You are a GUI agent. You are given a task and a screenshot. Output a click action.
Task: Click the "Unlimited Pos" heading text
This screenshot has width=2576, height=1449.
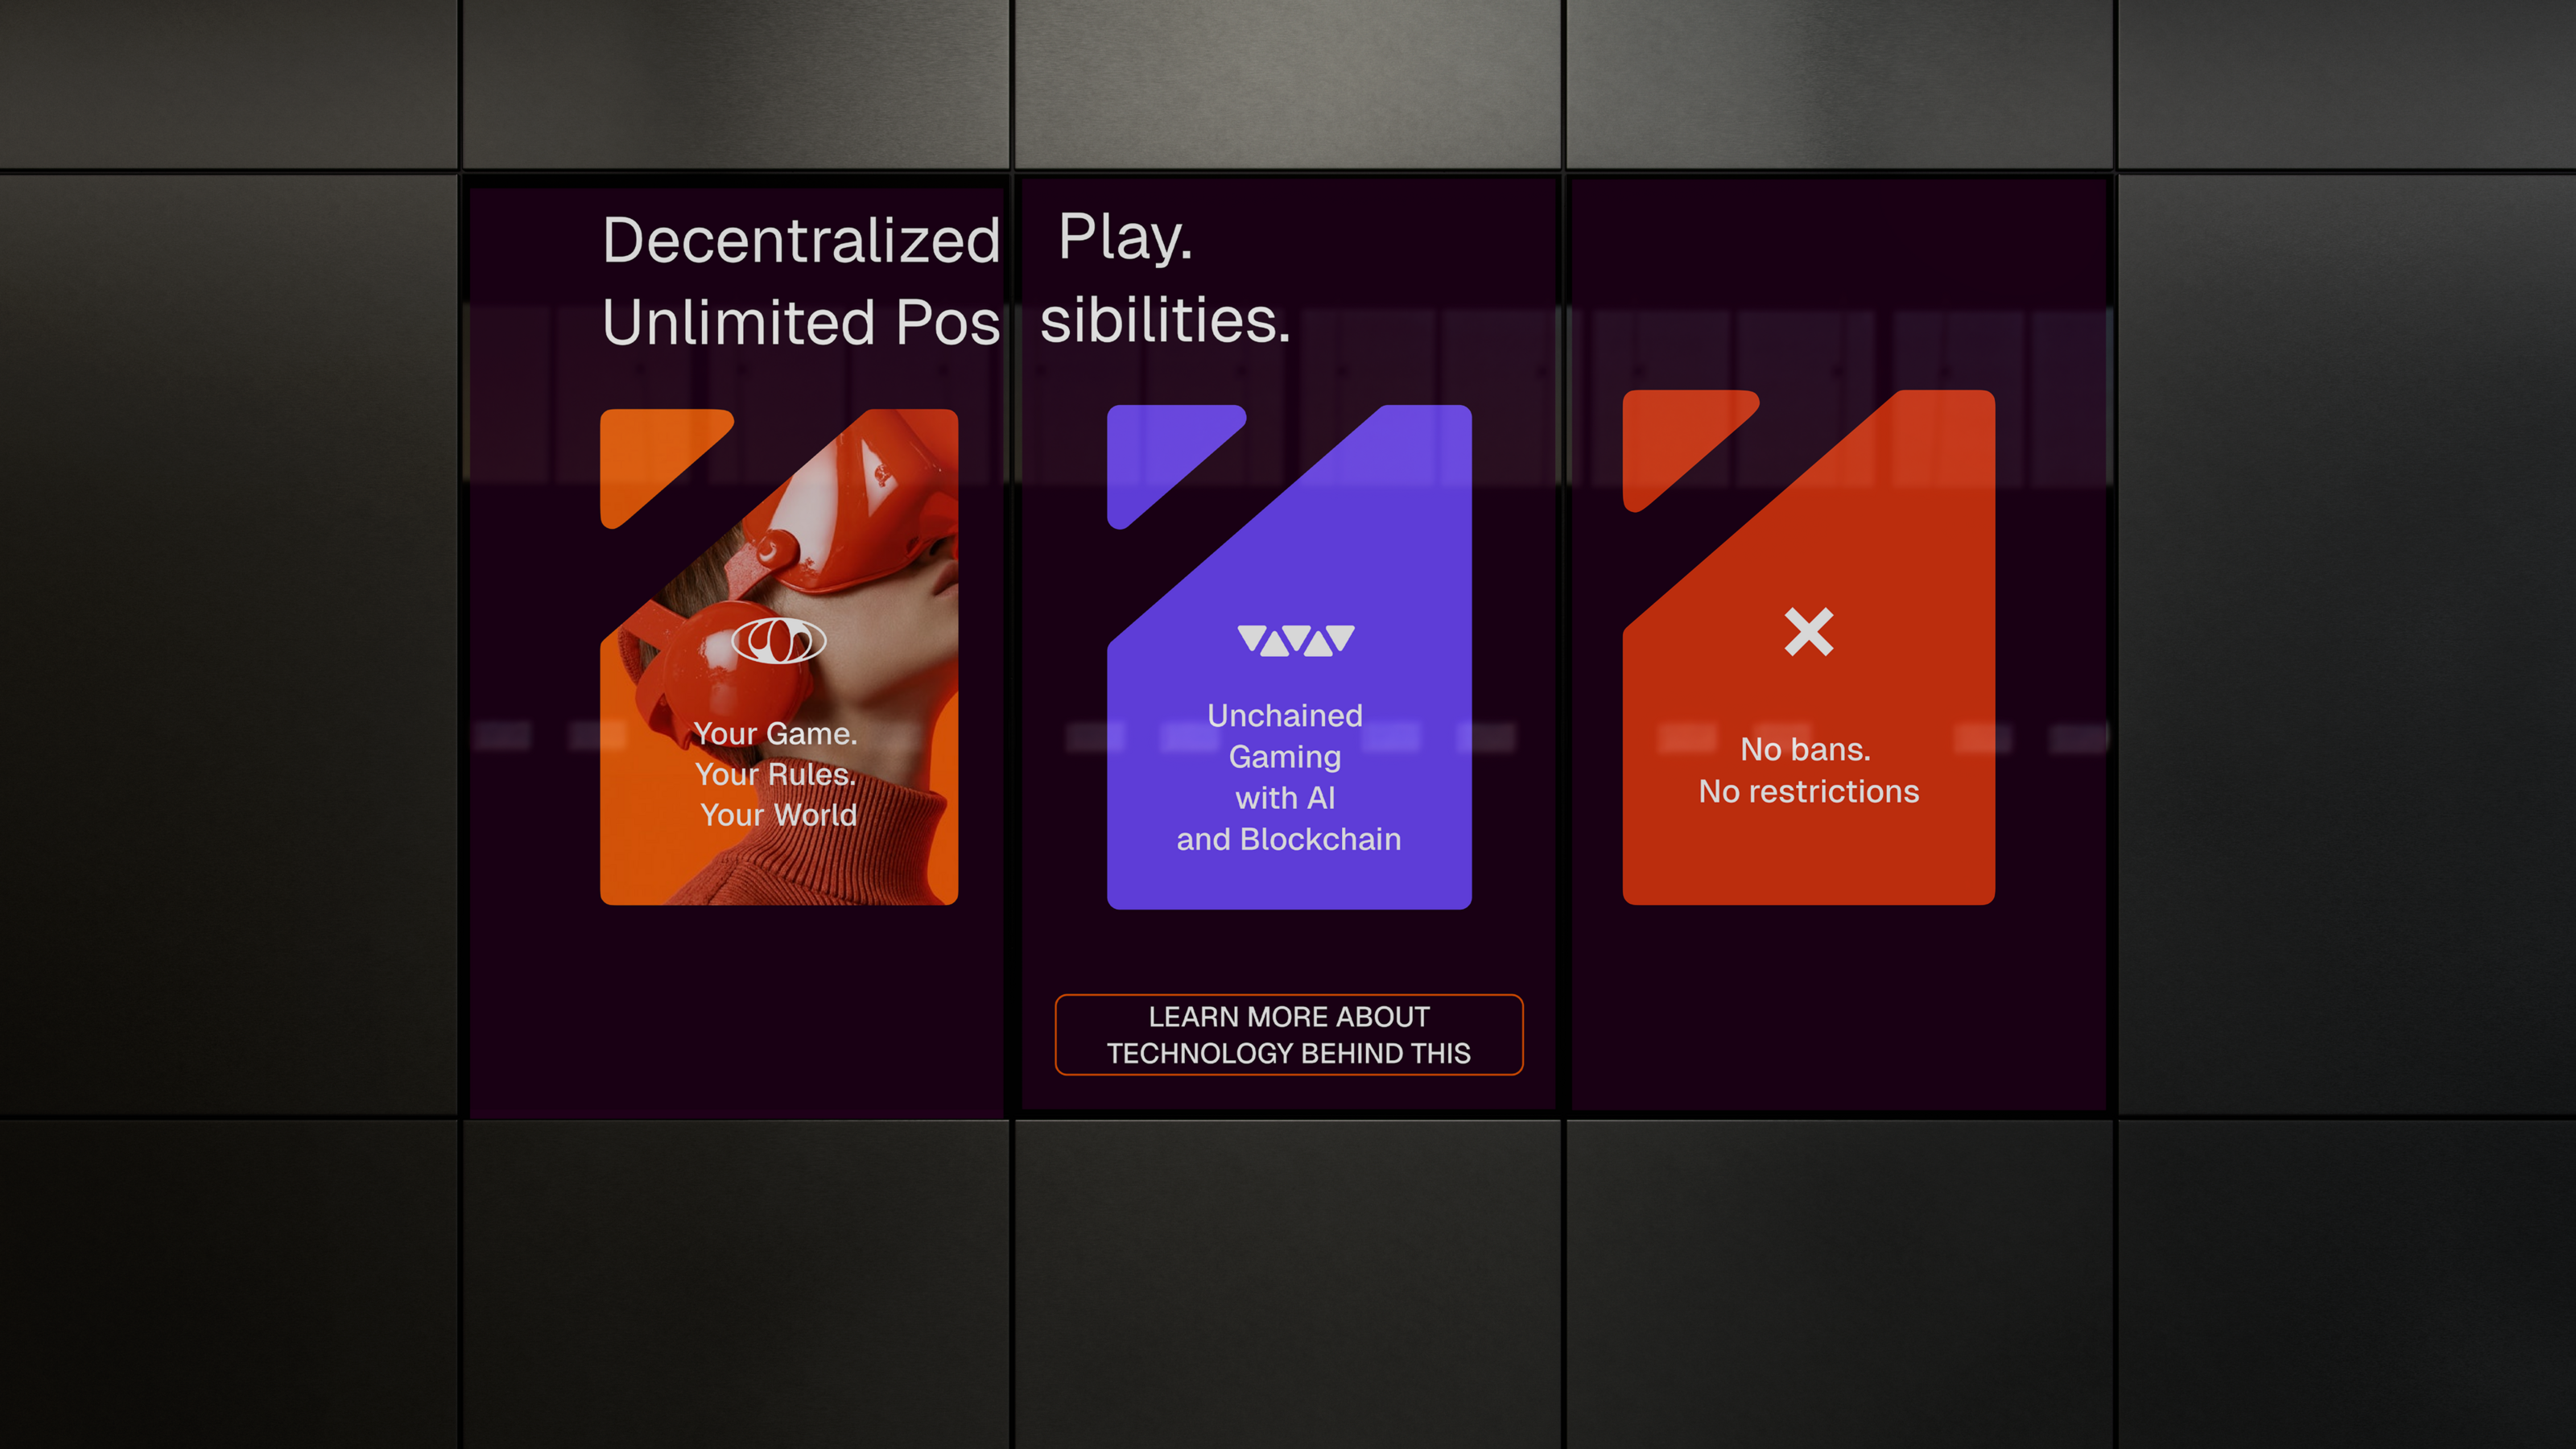(x=801, y=322)
